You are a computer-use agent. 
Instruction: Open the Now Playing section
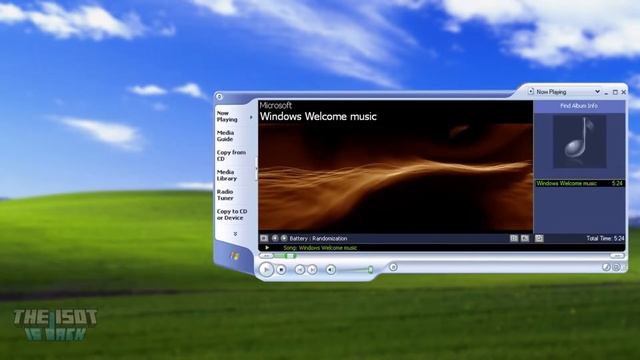click(x=227, y=116)
